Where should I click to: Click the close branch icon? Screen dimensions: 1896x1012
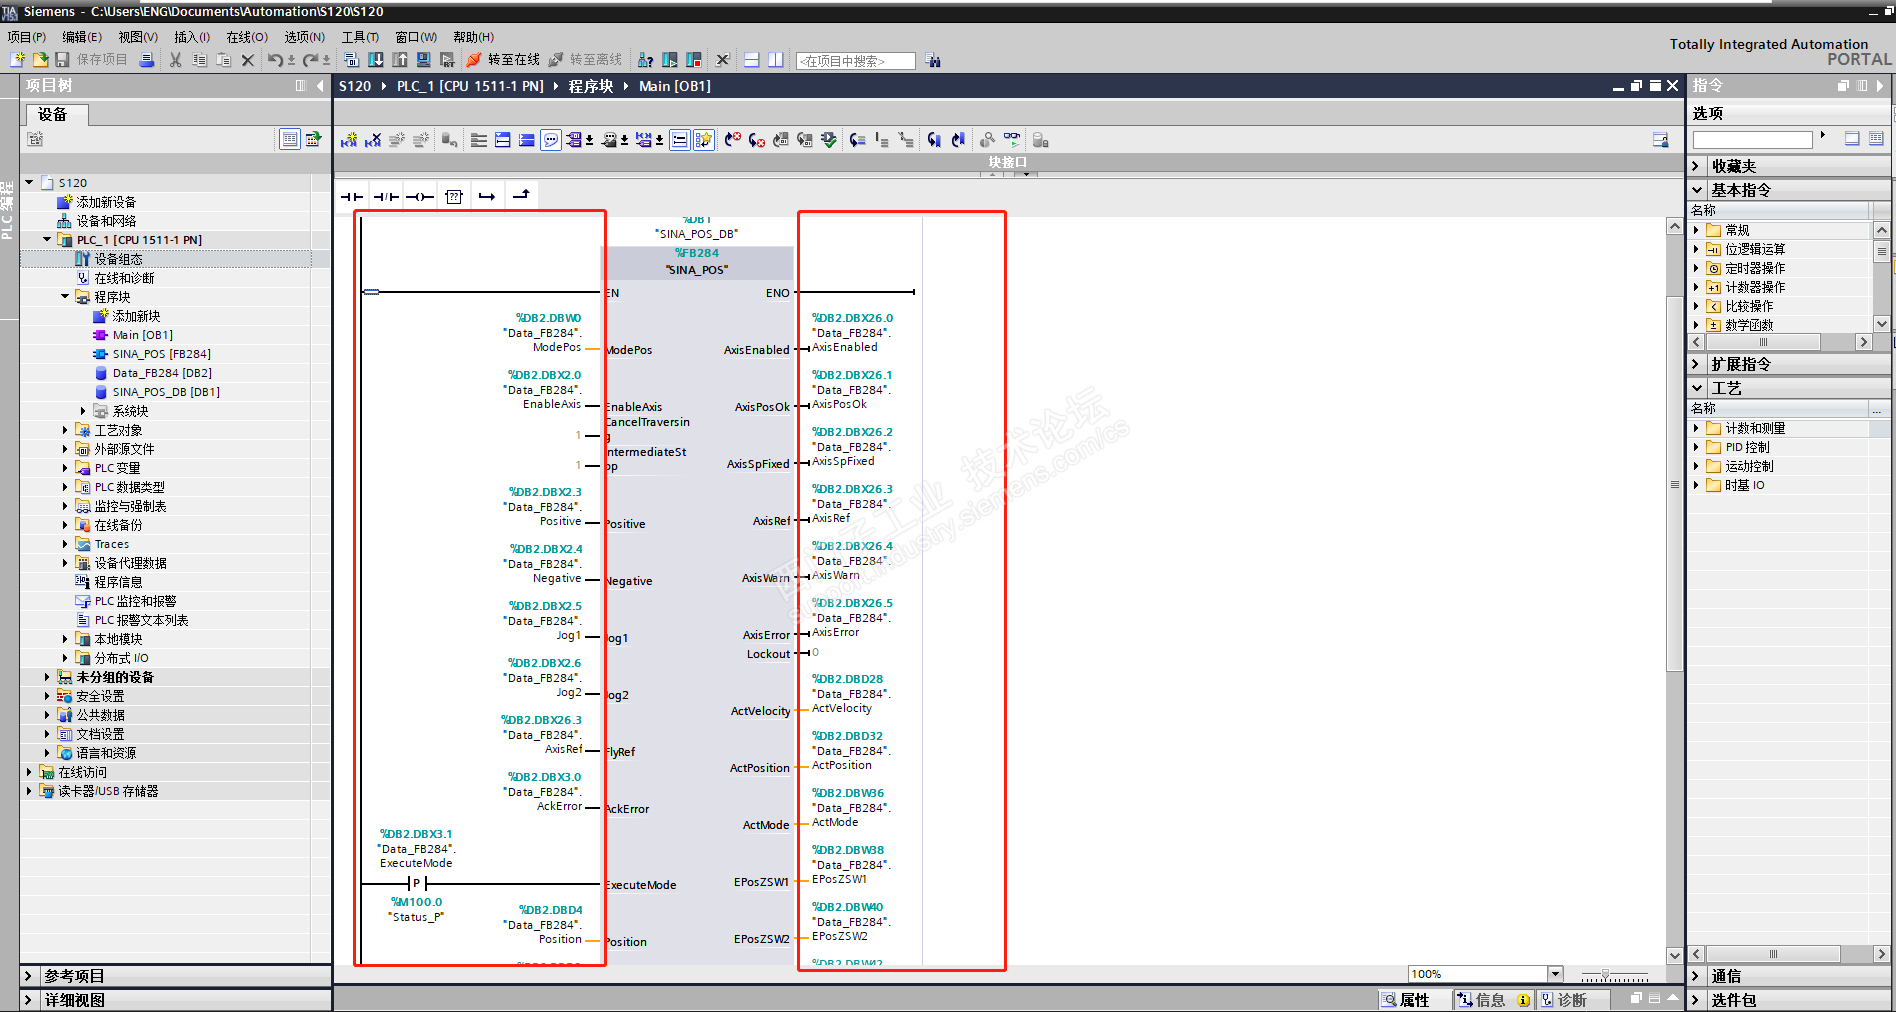[521, 196]
